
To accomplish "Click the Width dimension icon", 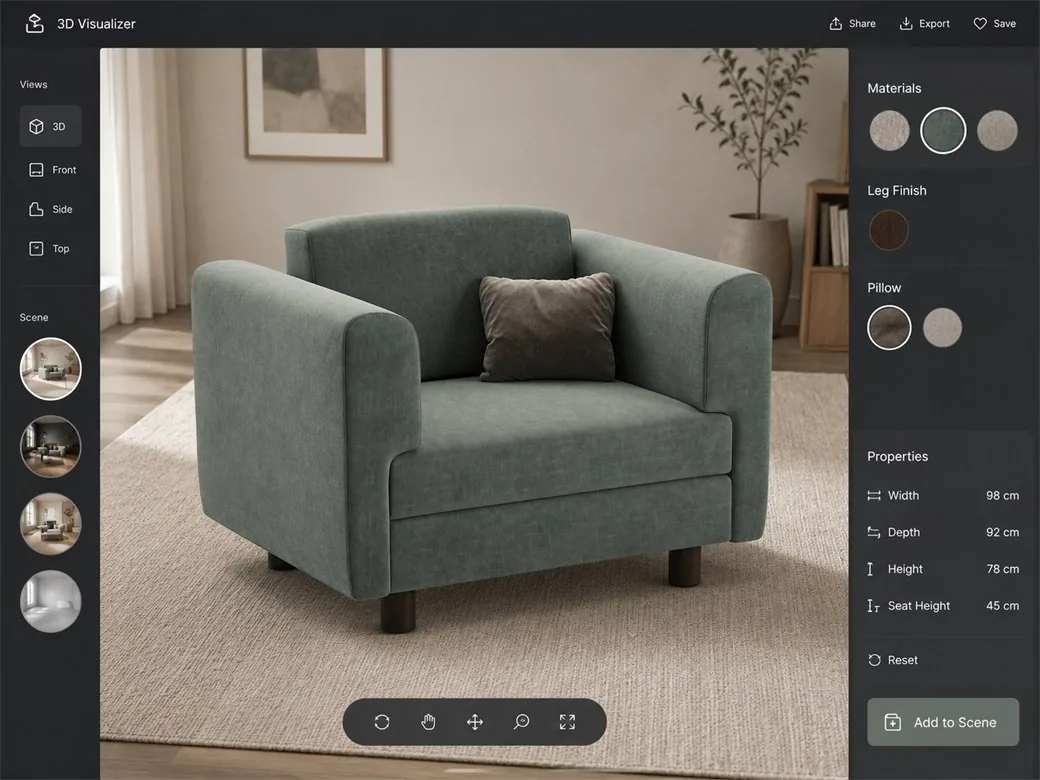I will click(874, 495).
